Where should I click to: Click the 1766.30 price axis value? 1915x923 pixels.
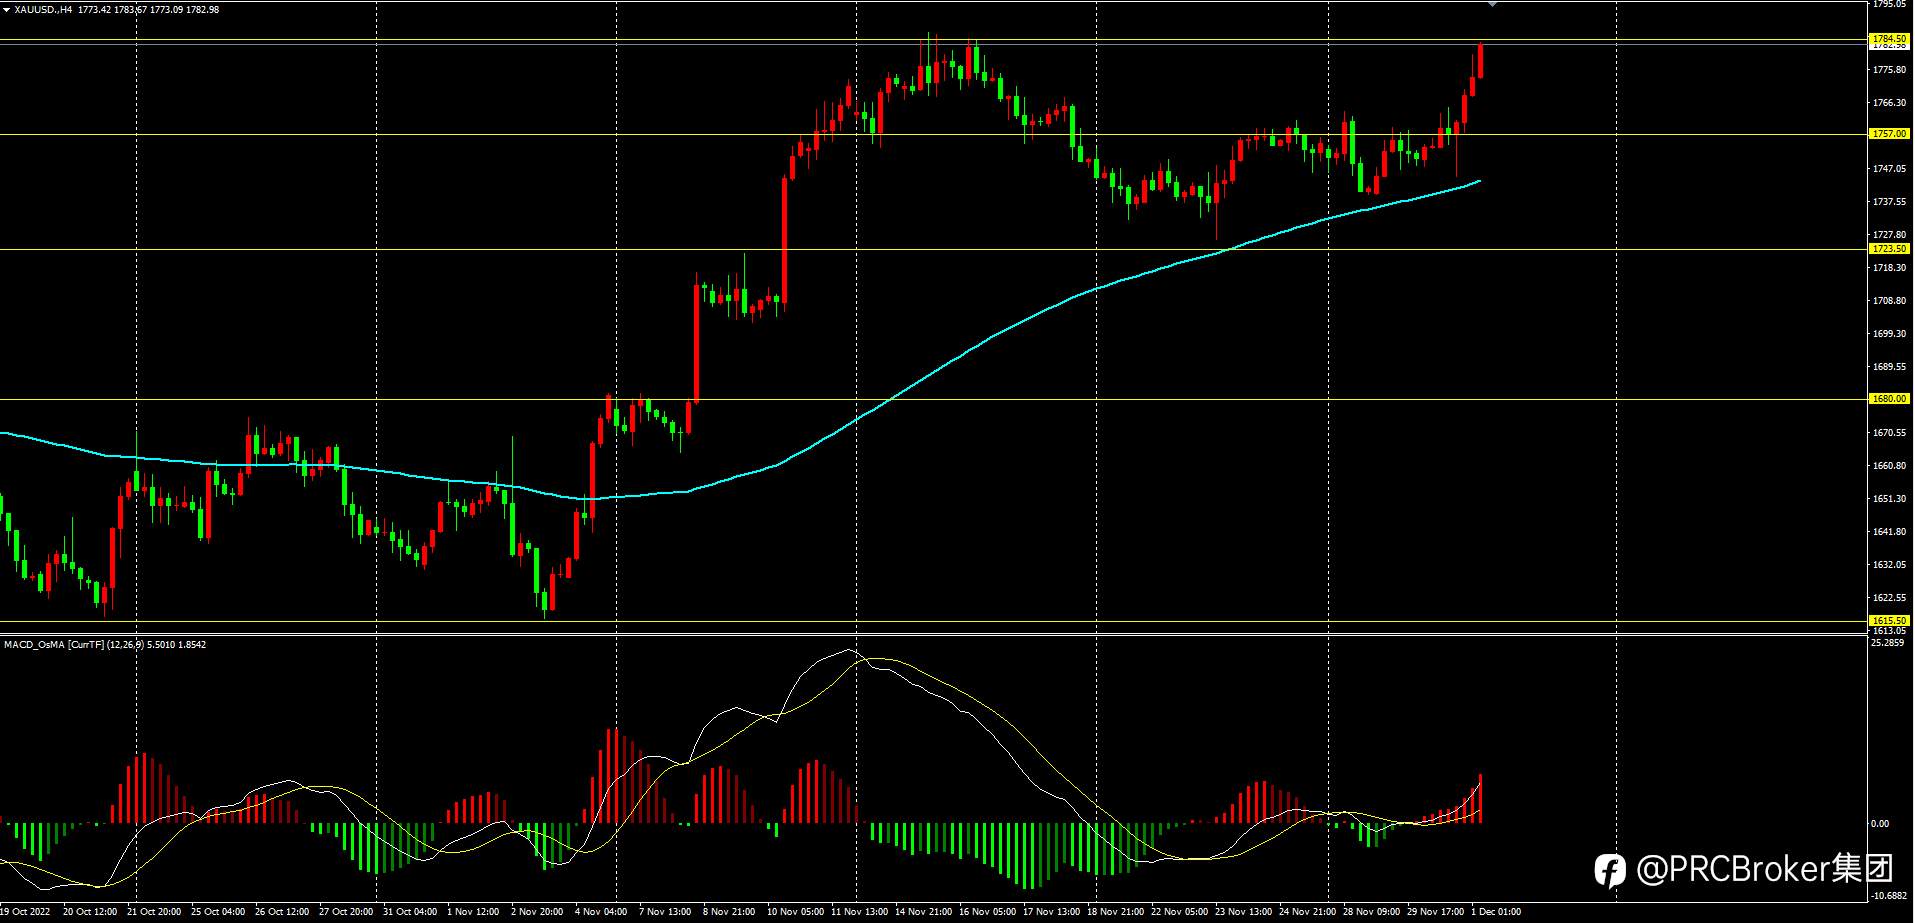pos(1889,103)
